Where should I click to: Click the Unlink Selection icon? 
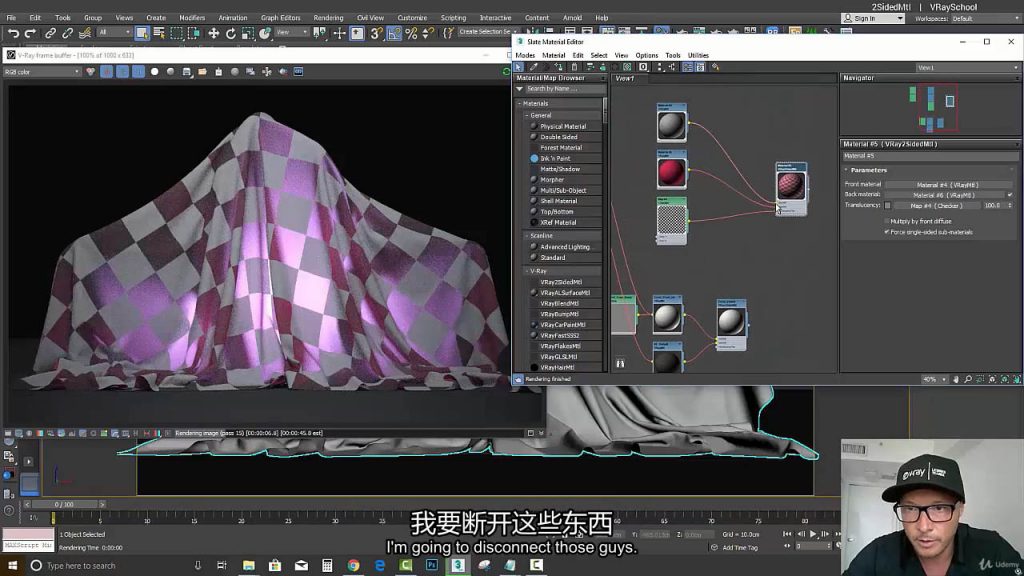(67, 33)
